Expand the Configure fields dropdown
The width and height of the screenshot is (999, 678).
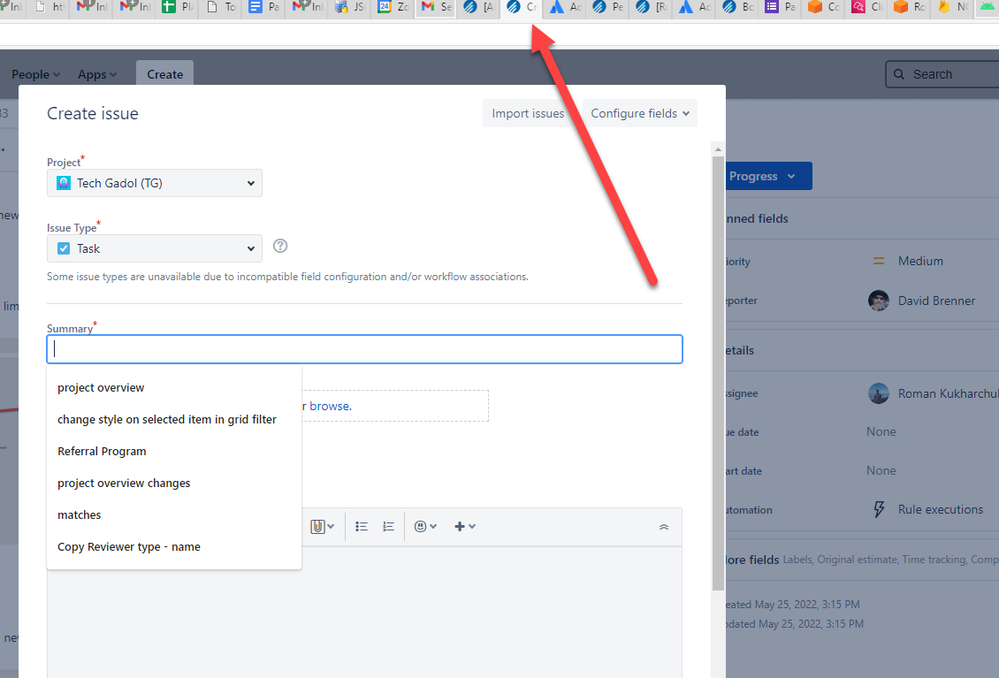640,113
